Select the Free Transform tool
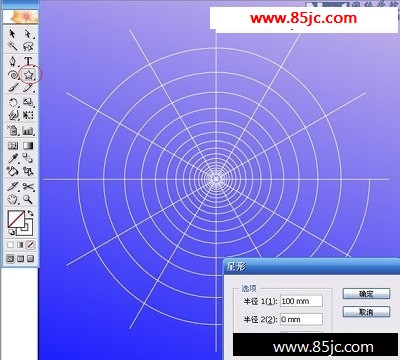Image resolution: width=400 pixels, height=360 pixels. point(28,115)
